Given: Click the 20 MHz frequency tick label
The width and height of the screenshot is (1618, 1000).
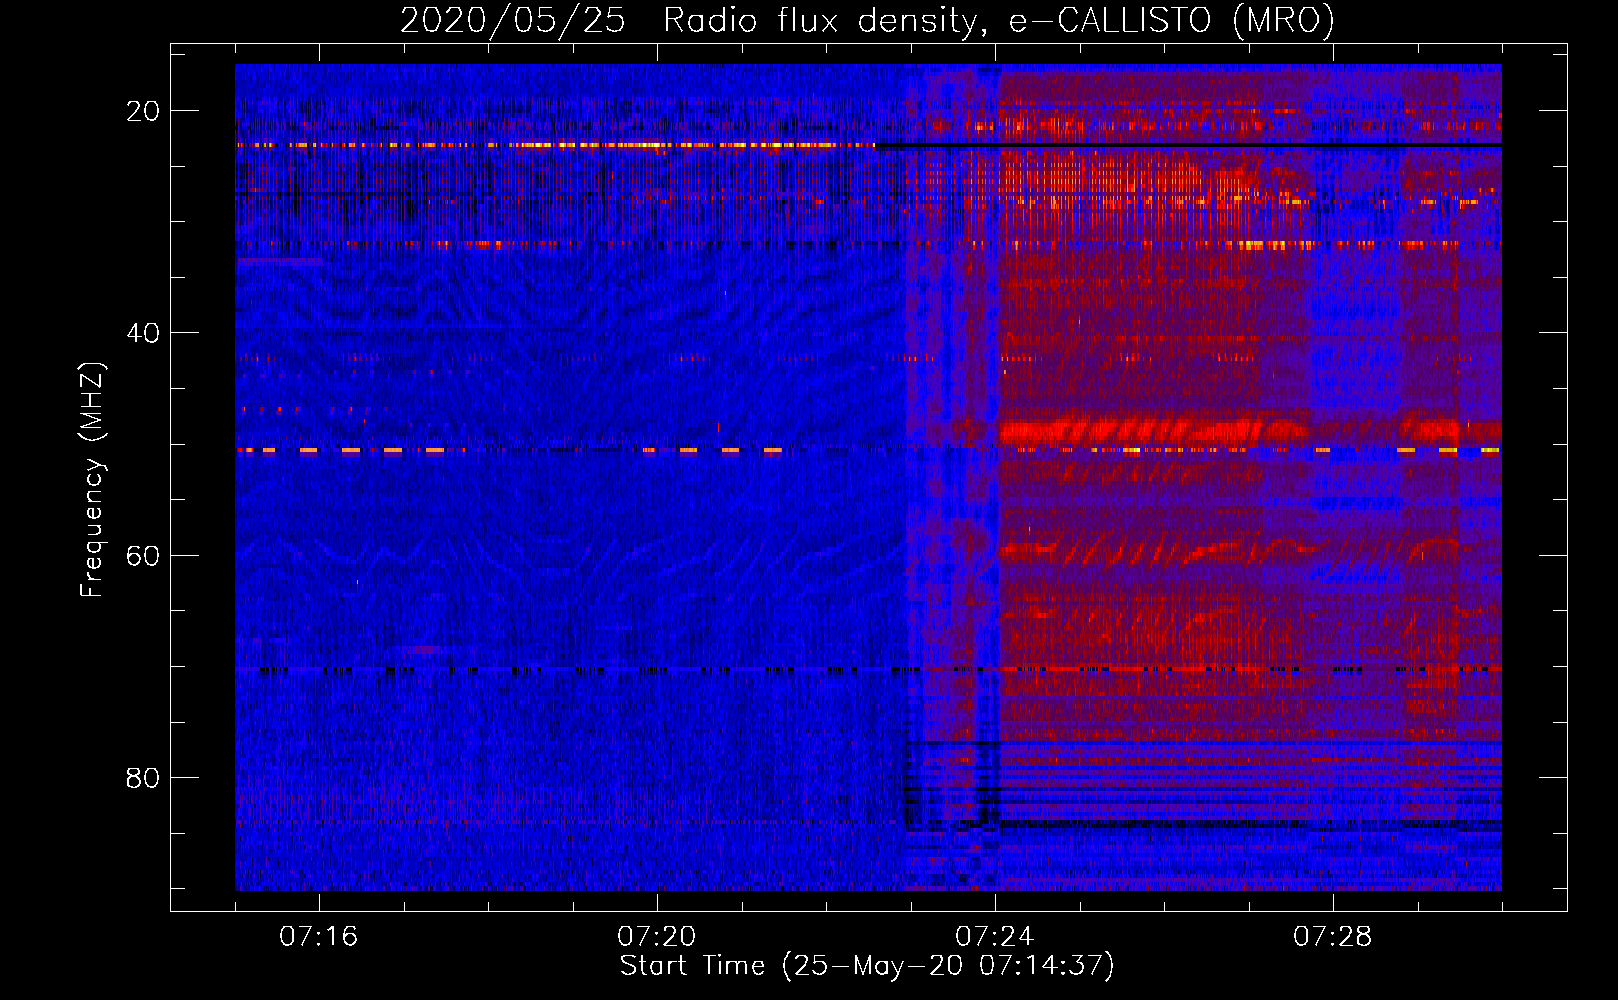Looking at the screenshot, I should pos(143,111).
